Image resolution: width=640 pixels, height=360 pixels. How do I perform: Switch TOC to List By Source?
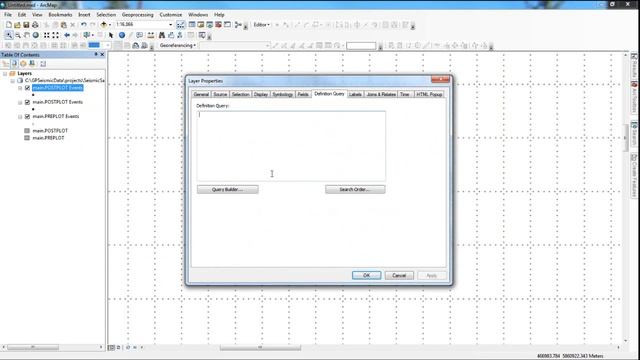[14, 64]
